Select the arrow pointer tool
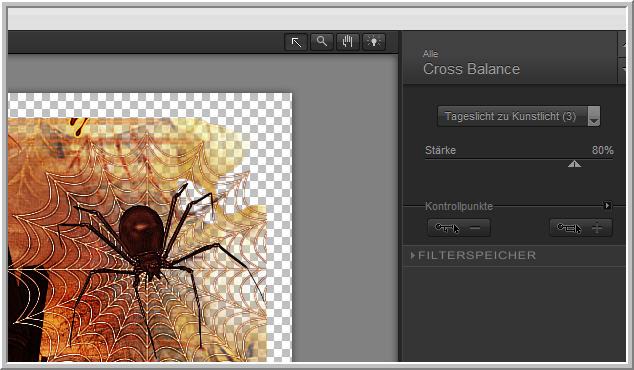634x370 pixels. click(x=296, y=42)
